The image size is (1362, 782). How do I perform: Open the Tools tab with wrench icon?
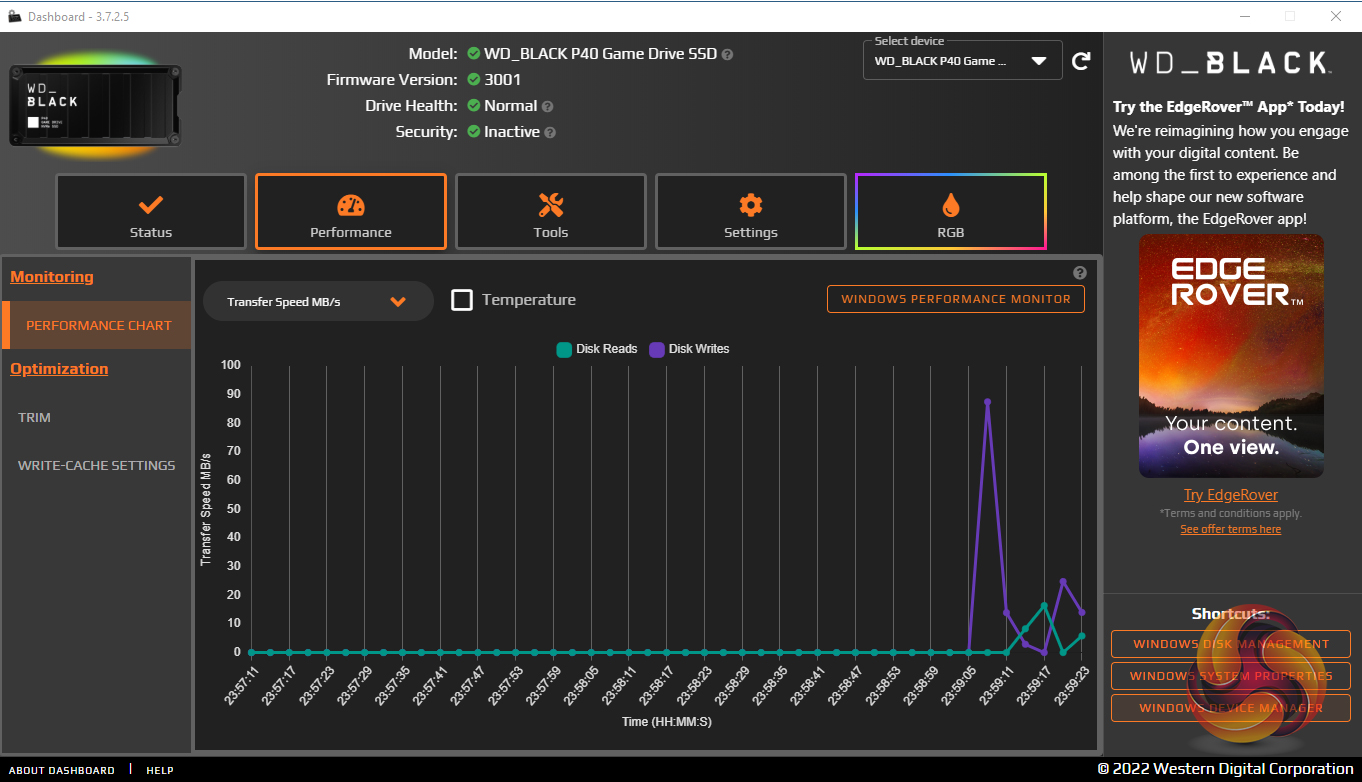coord(551,212)
